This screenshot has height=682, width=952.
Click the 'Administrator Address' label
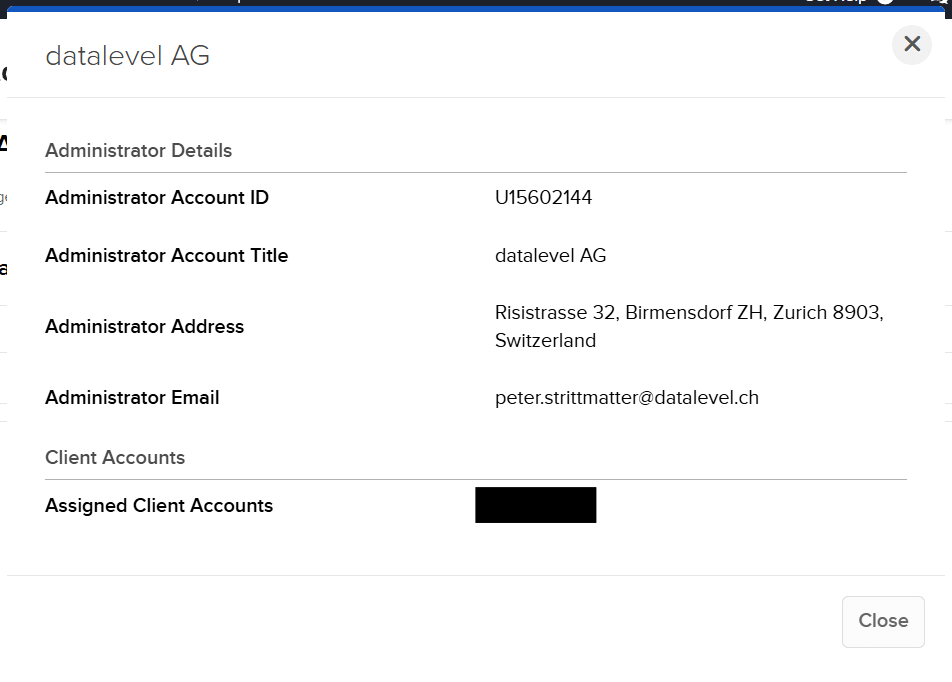144,327
